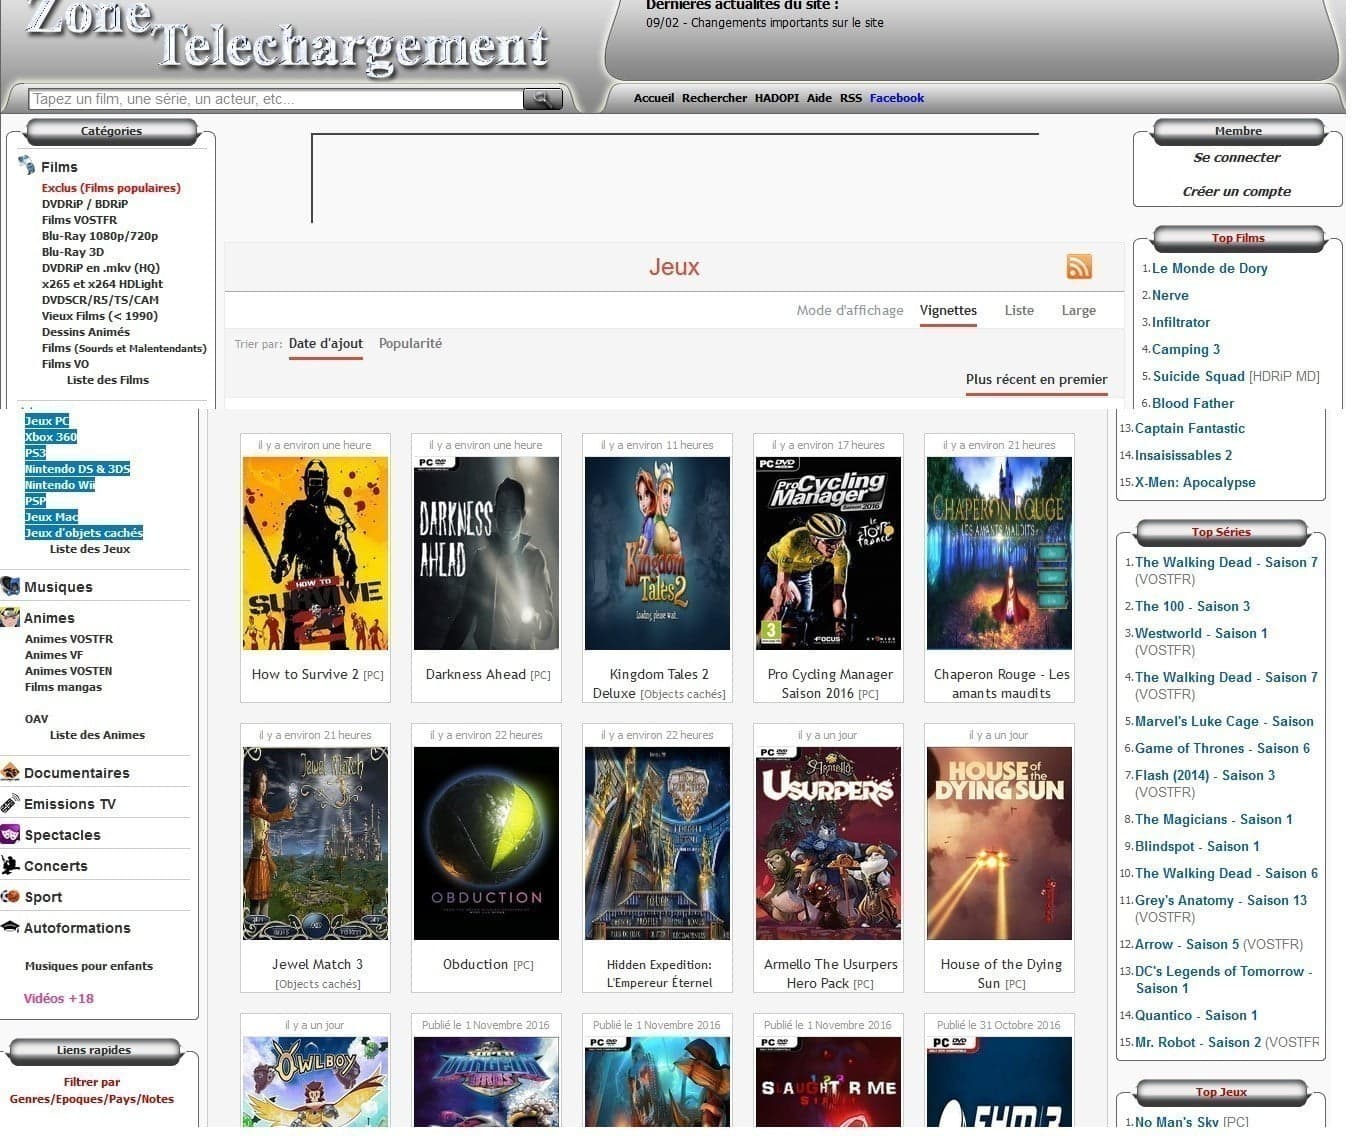Open Aide in the top navigation

819,98
